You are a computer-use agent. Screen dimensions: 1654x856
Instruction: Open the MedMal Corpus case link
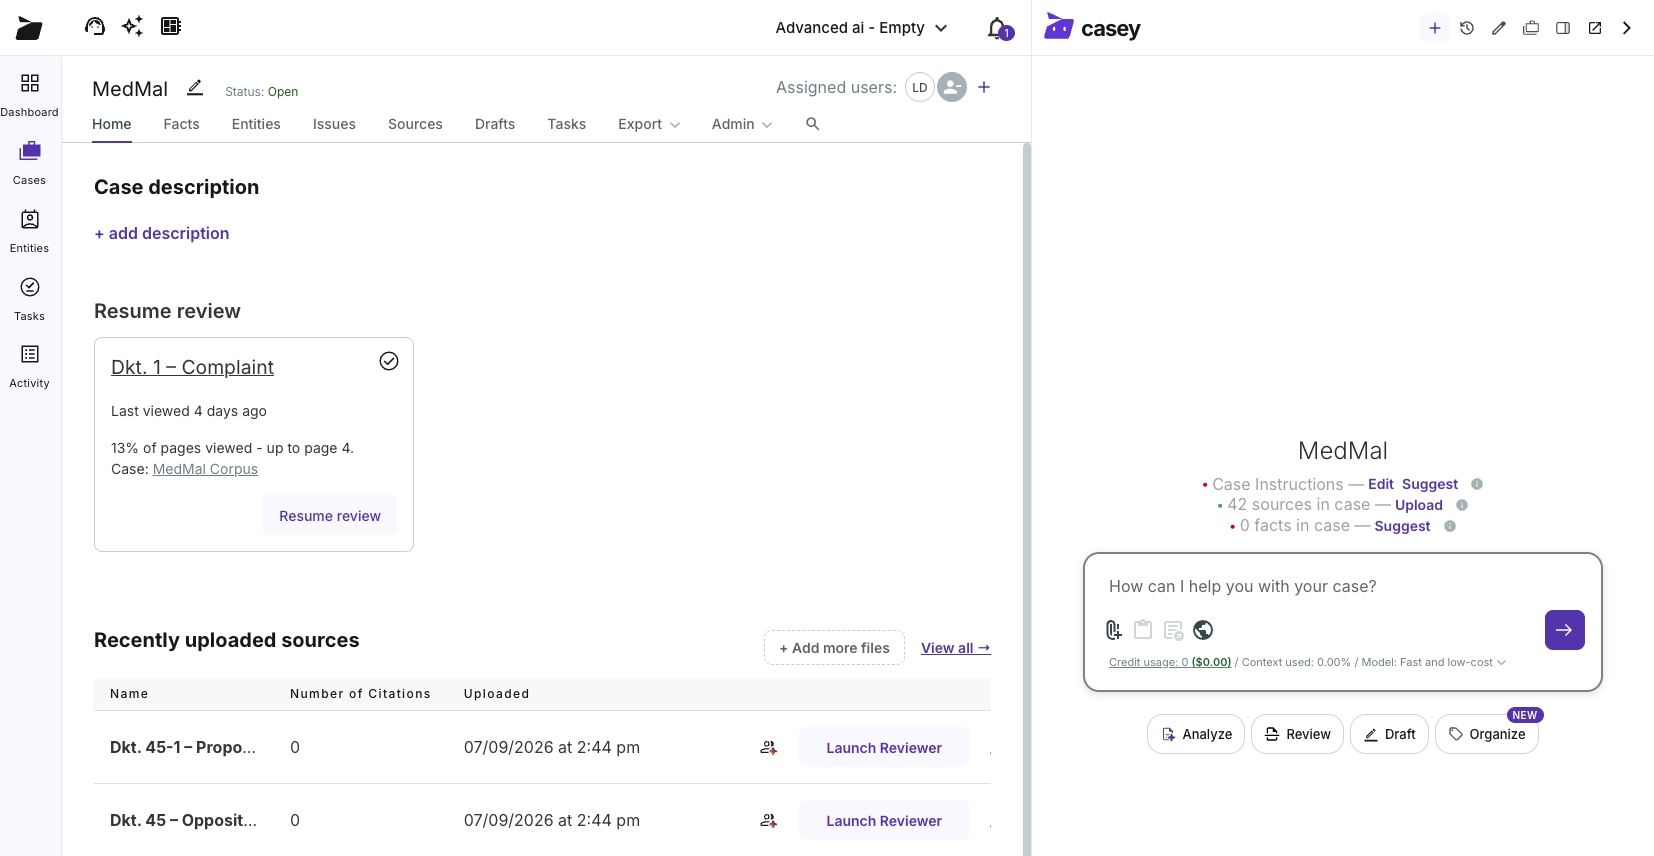(205, 469)
